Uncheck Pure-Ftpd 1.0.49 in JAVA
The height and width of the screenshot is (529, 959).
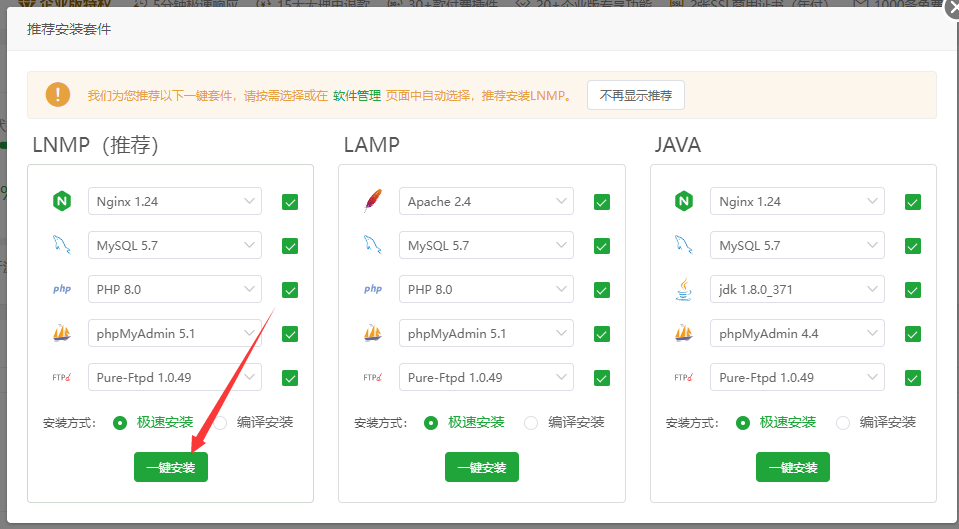(x=913, y=378)
